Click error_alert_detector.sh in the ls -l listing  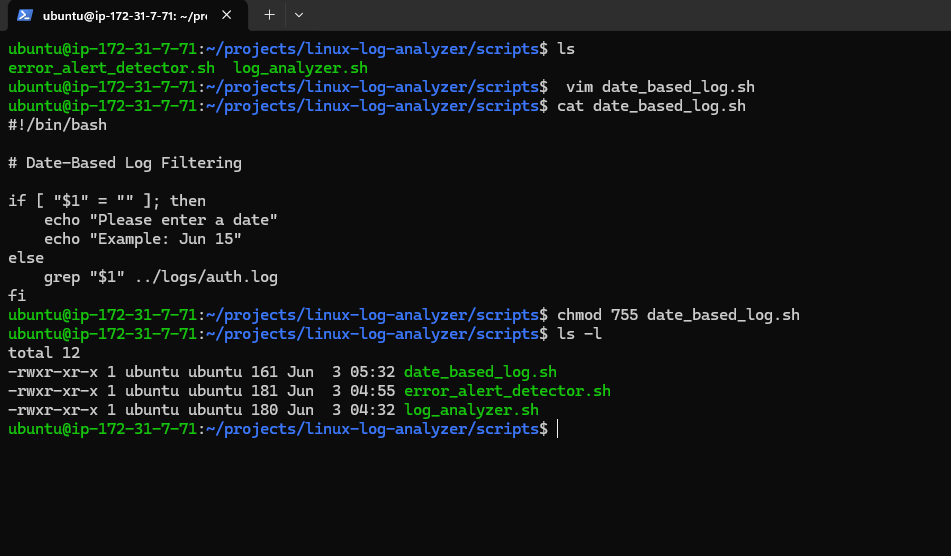point(507,391)
